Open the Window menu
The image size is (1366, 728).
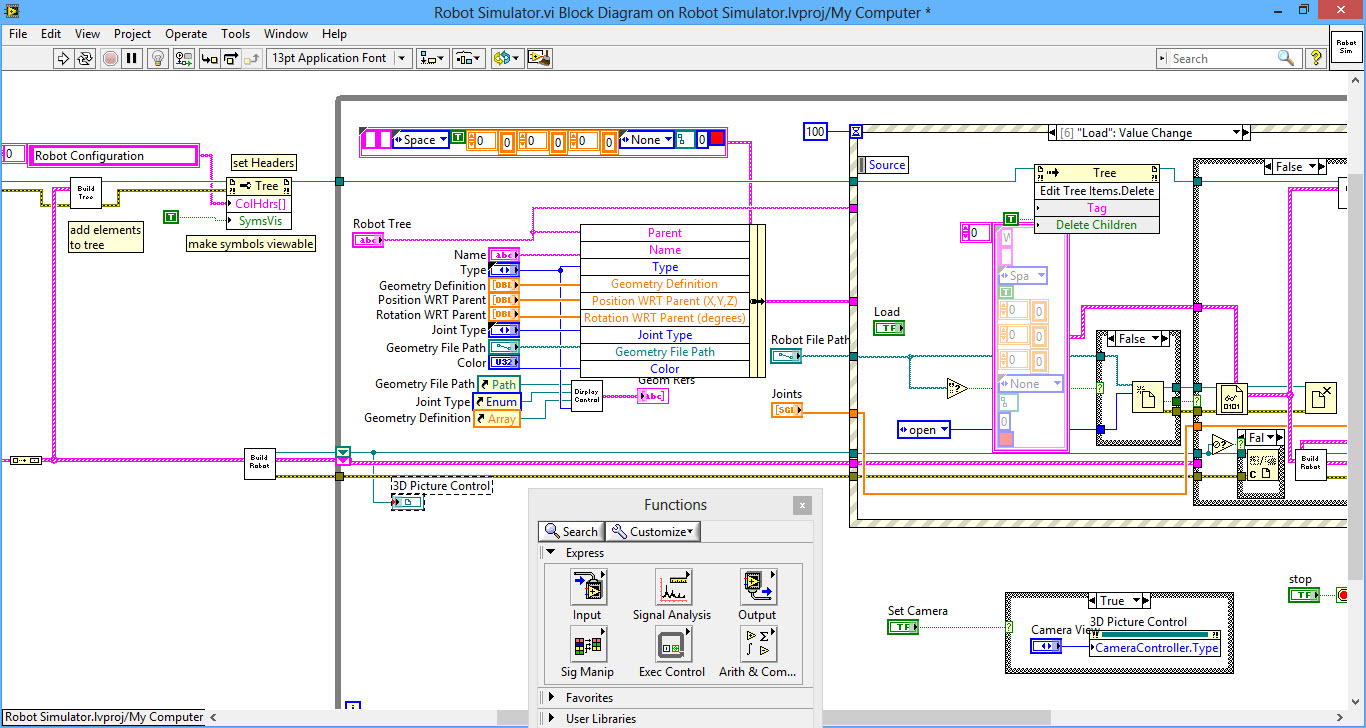point(287,33)
